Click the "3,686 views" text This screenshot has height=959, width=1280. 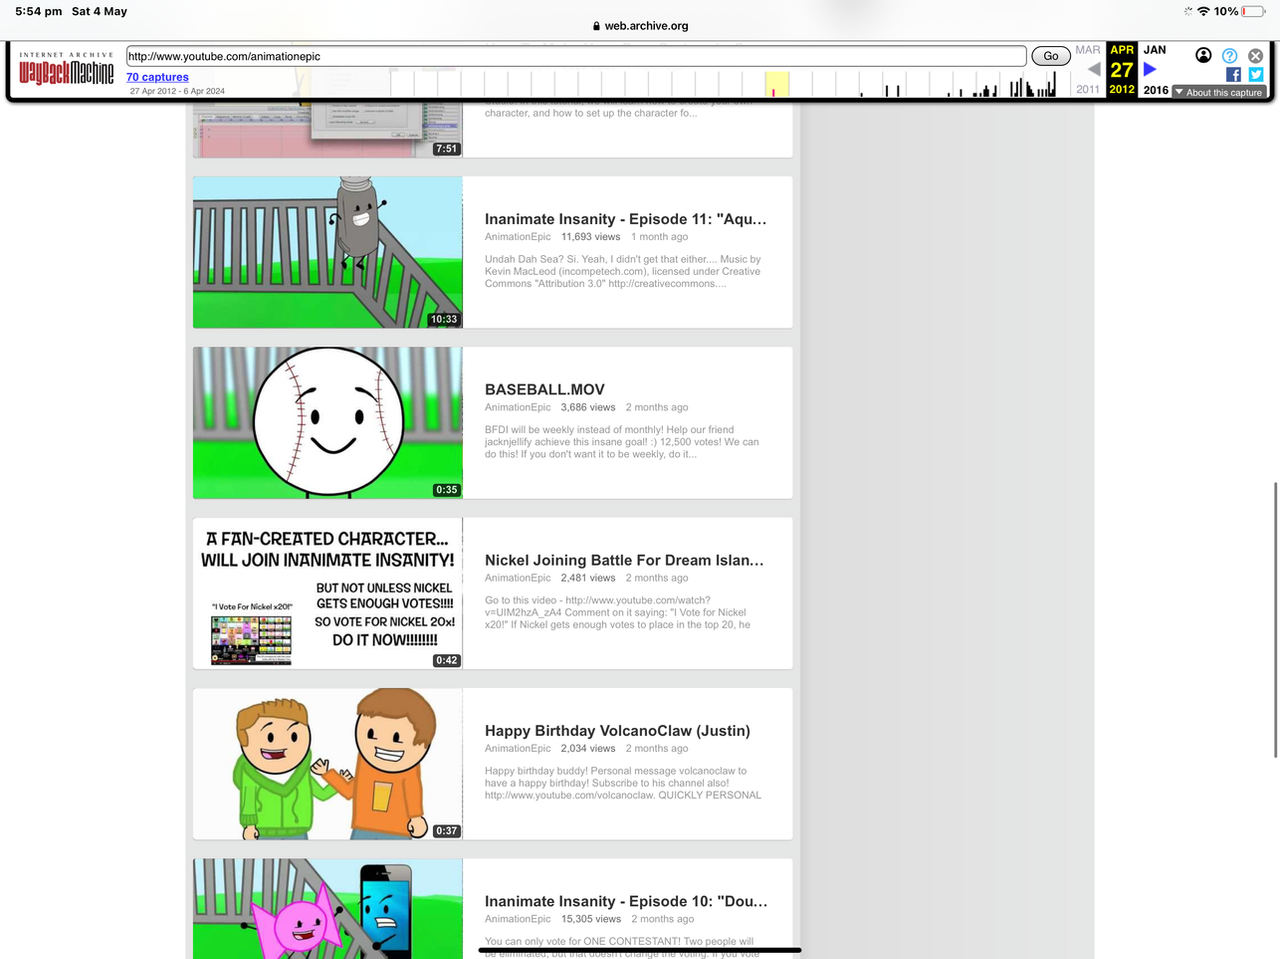(x=588, y=407)
